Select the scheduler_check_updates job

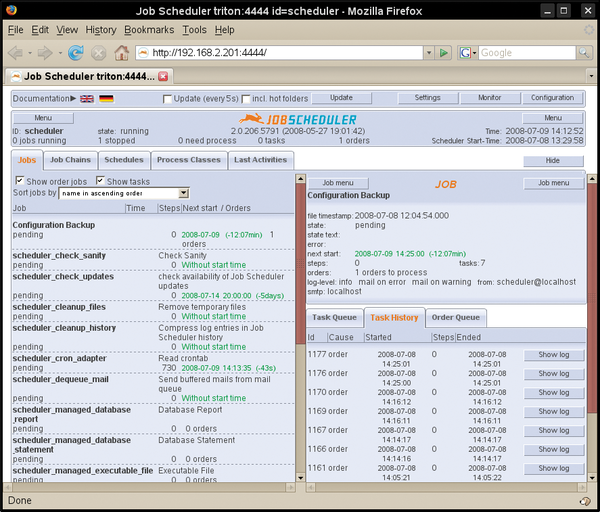coord(63,276)
